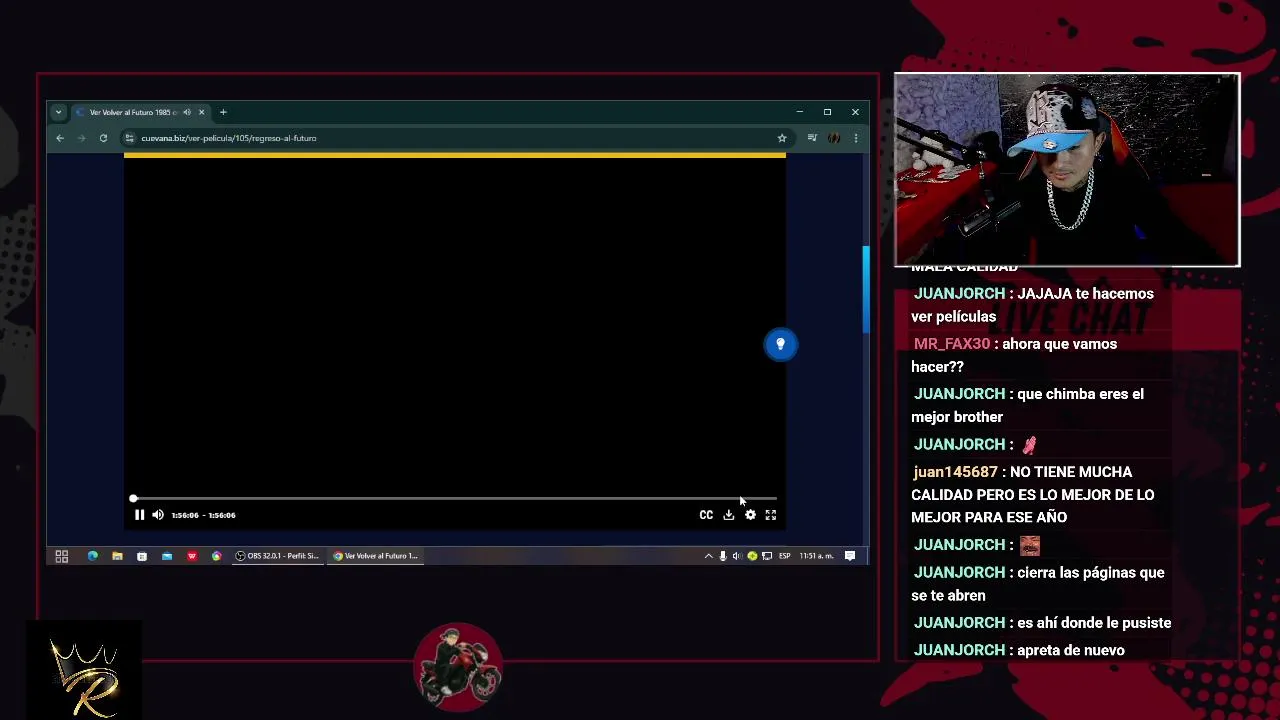Click chat message 'es ahí donde le pusiste'
Image resolution: width=1280 pixels, height=720 pixels.
tap(1094, 623)
